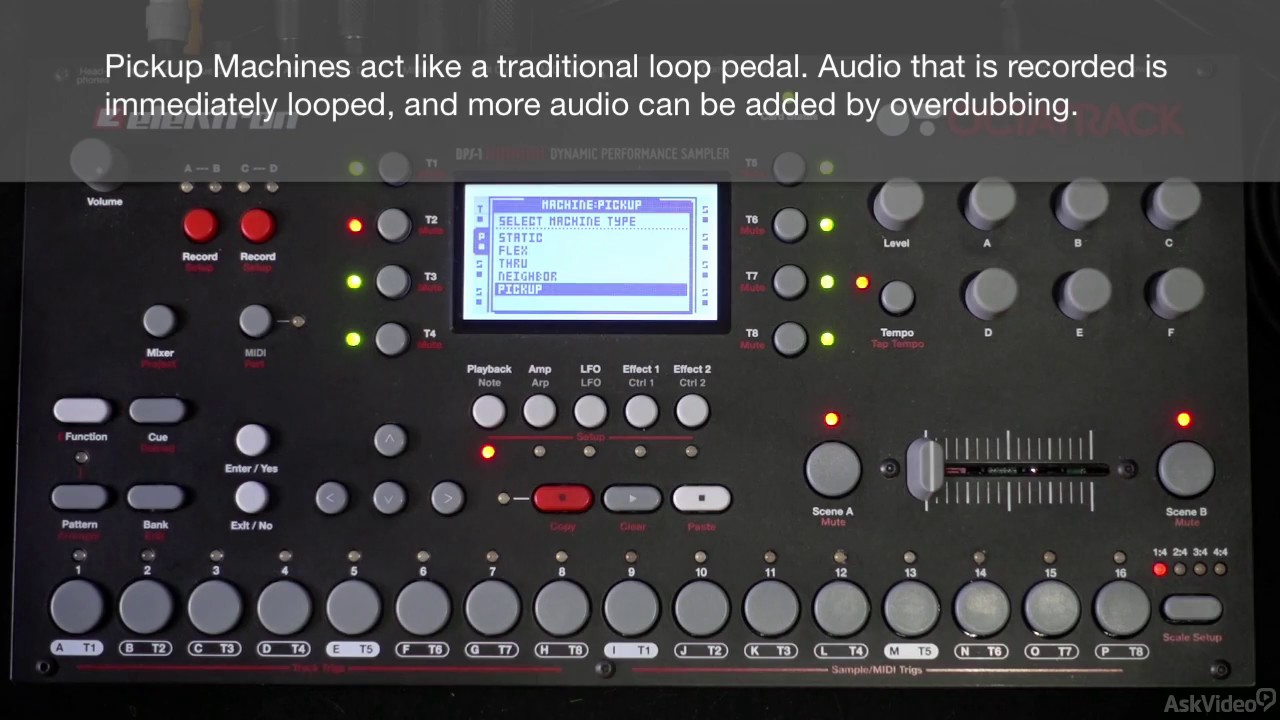Screen dimensions: 1280x720
Task: Select track T3 button
Action: [x=394, y=282]
